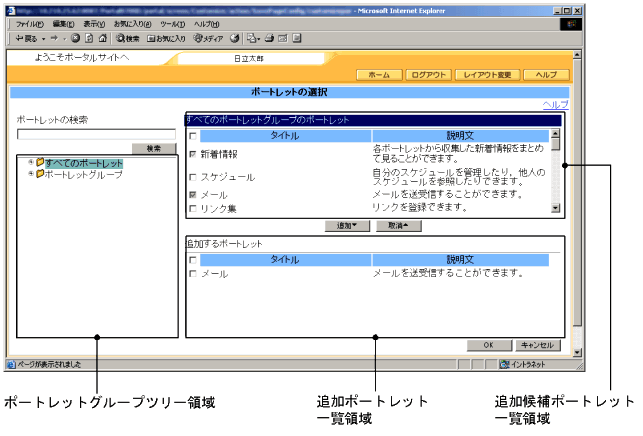Open the 検索 search toolbar icon
The height and width of the screenshot is (436, 643).
[125, 38]
